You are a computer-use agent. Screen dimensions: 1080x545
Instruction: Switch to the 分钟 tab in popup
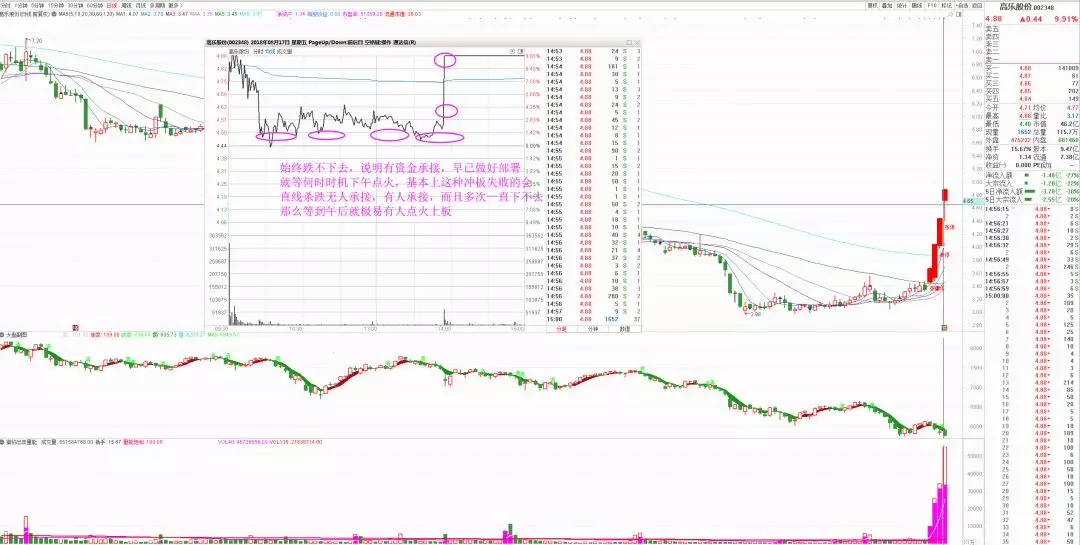[x=593, y=329]
